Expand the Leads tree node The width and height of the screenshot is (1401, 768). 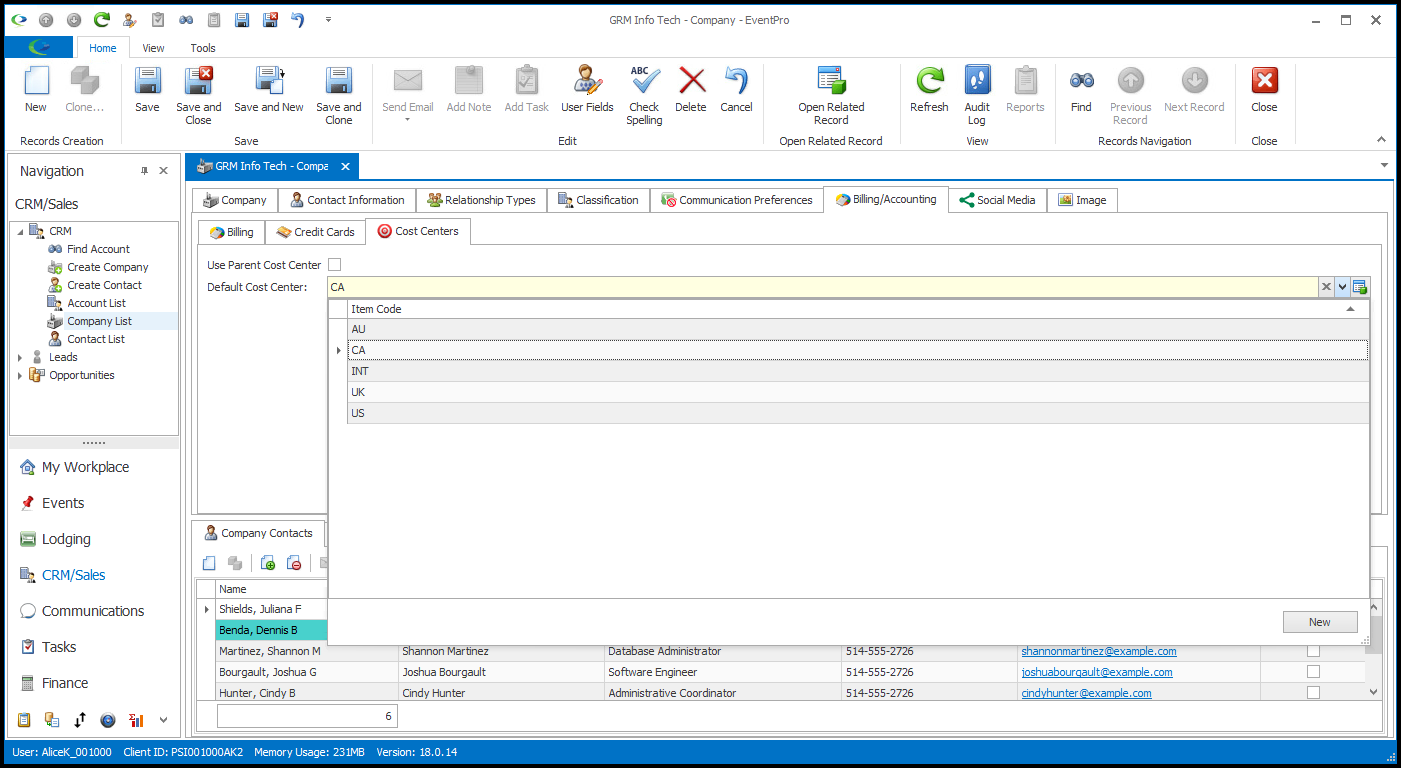point(20,357)
